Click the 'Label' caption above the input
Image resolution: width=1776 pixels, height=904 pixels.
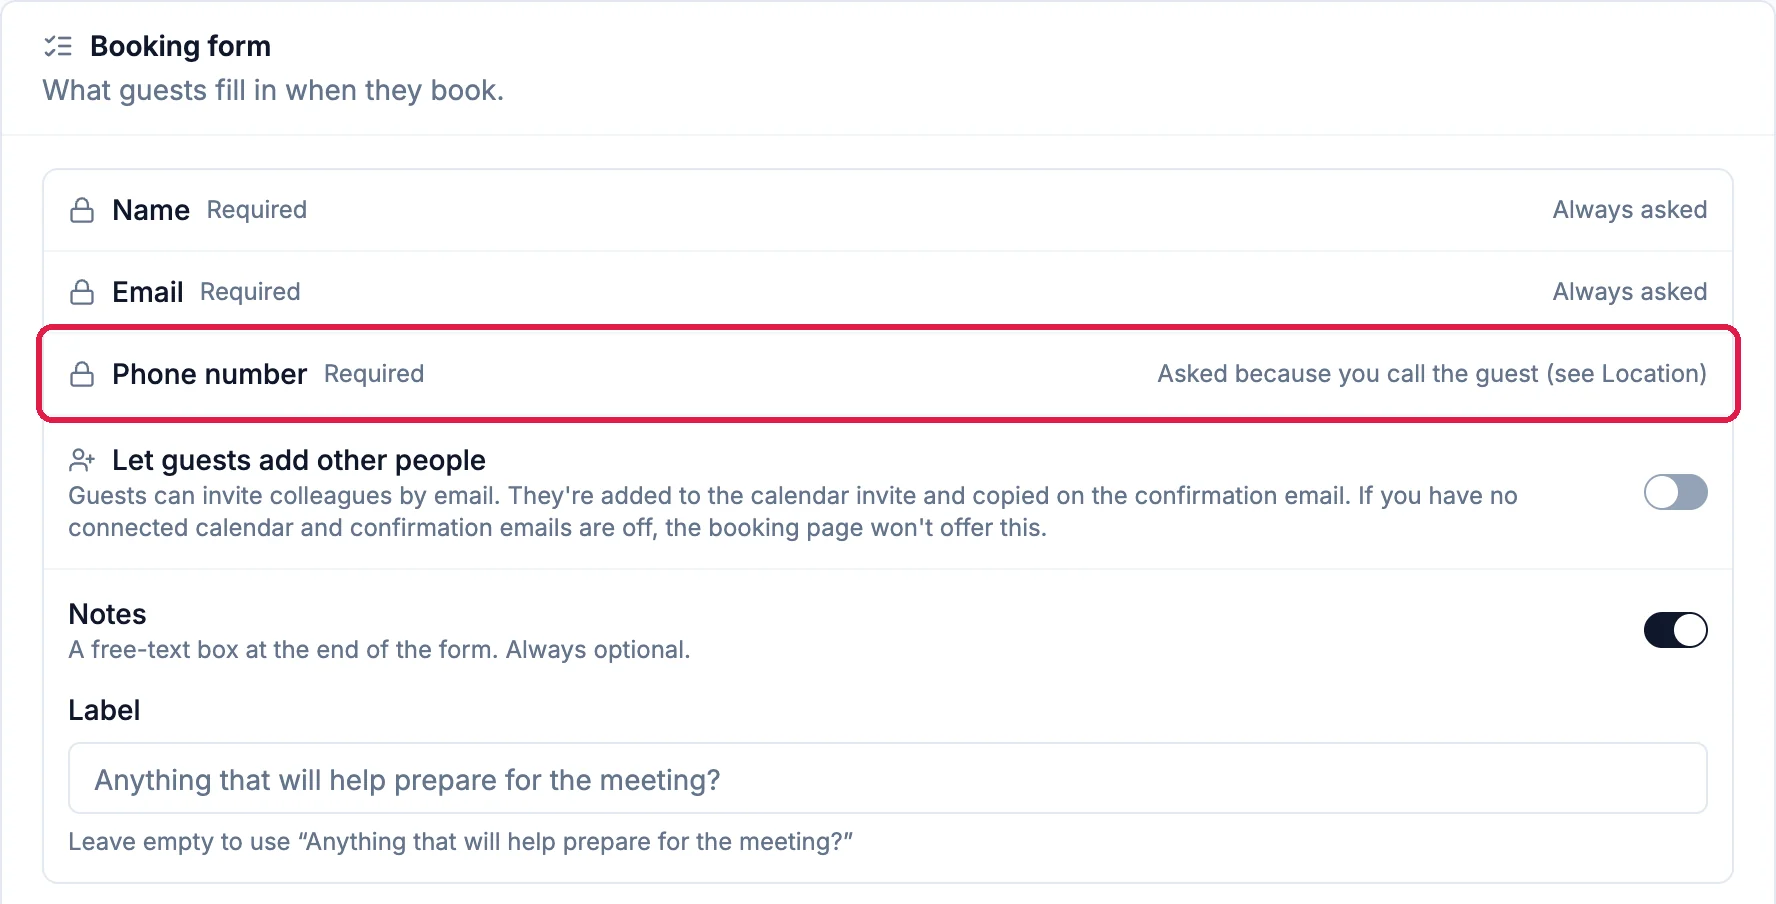104,710
